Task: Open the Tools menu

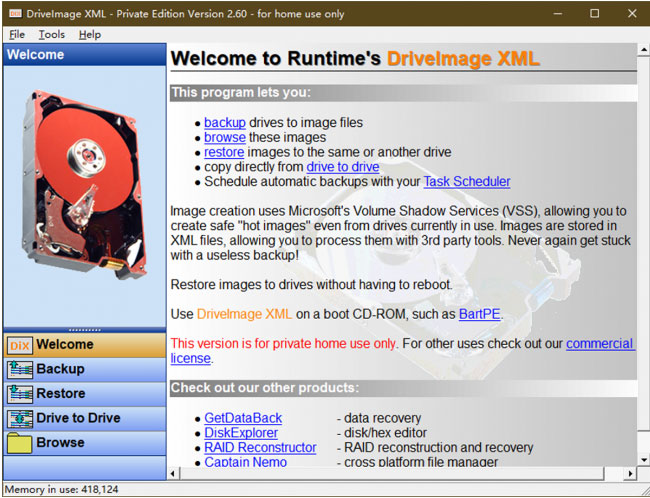Action: (x=52, y=34)
